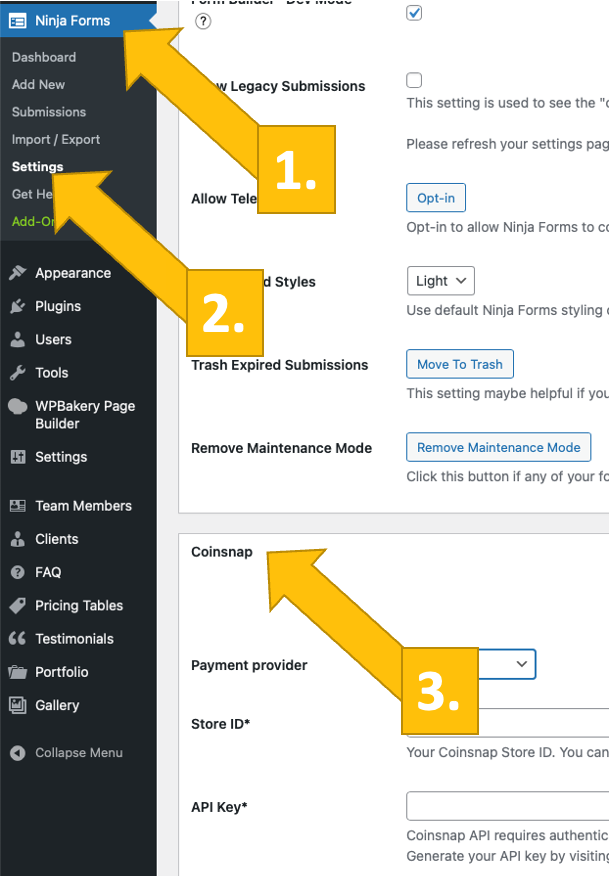Click the Move To Trash button
Screen dimensions: 611x876
pyautogui.click(x=460, y=364)
